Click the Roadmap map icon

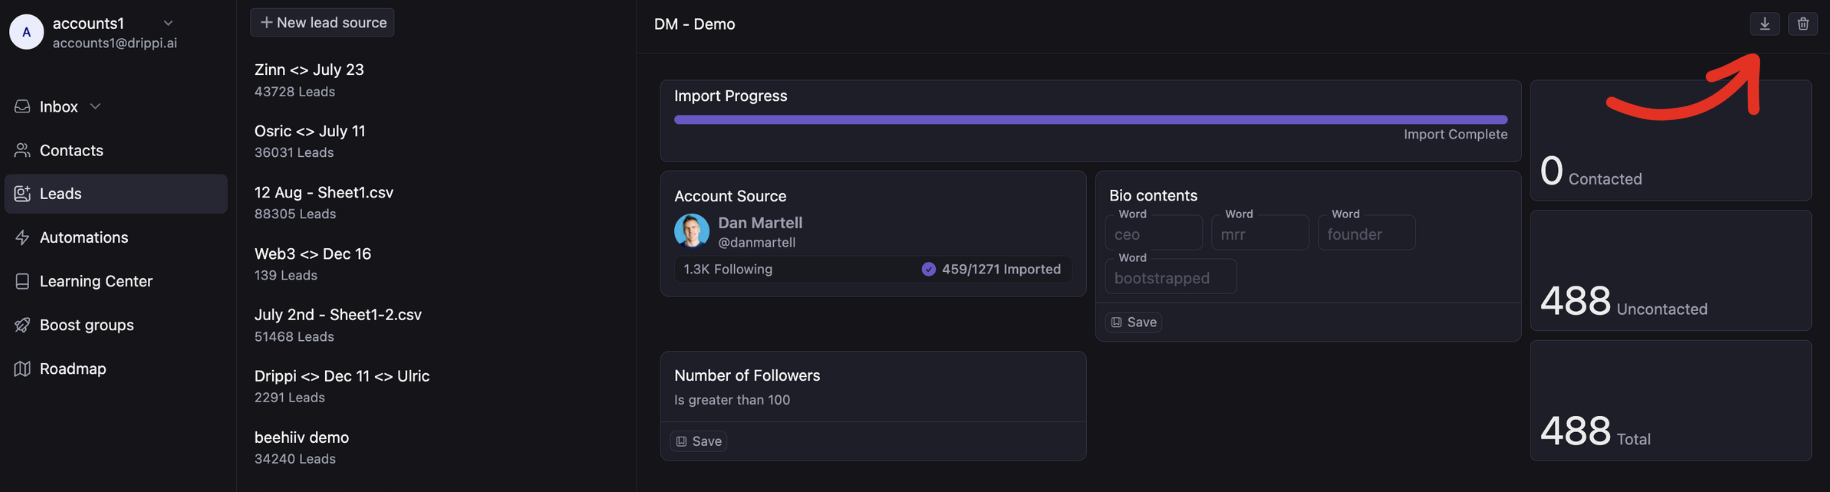point(22,369)
